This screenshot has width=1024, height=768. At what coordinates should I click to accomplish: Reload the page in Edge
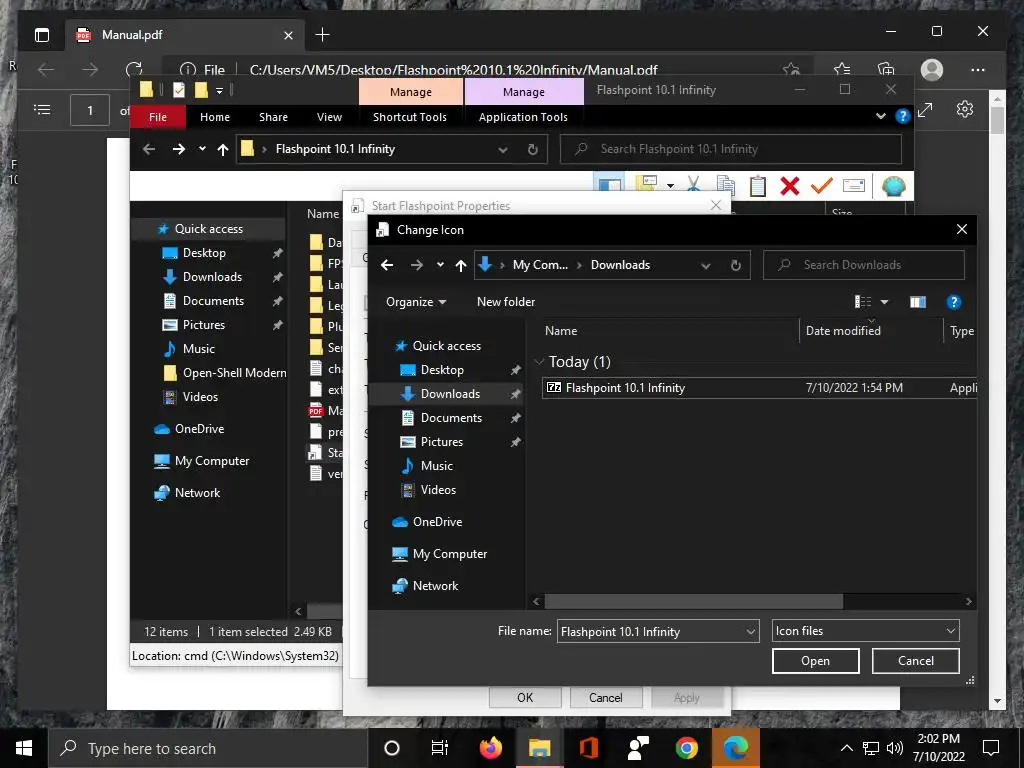coord(134,69)
